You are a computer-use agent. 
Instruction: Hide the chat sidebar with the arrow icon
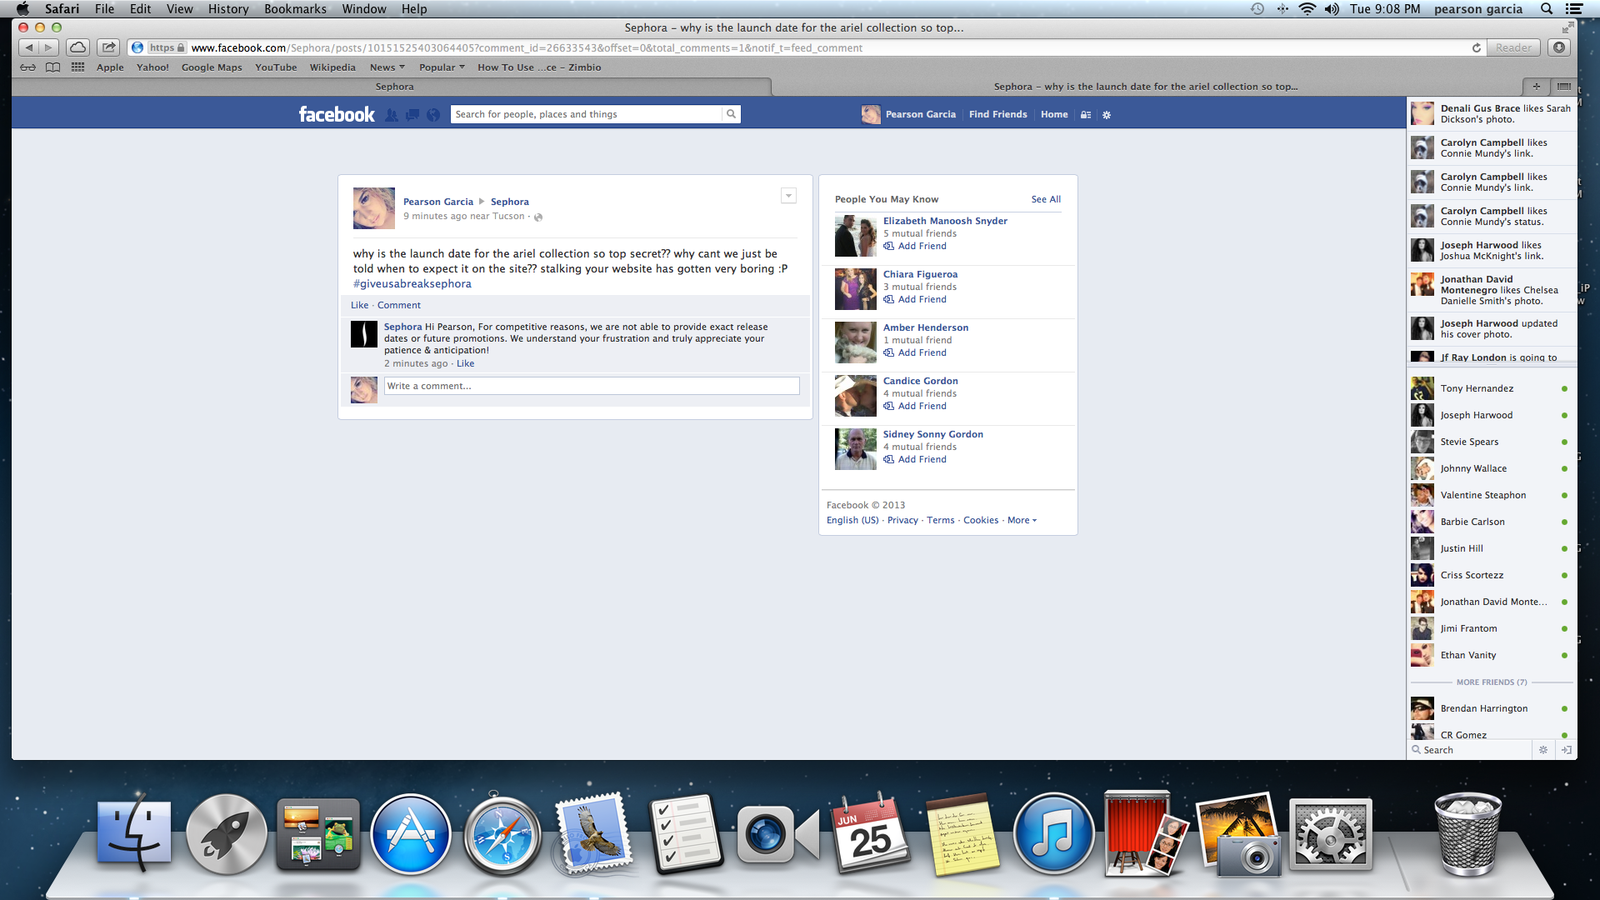pyautogui.click(x=1567, y=750)
